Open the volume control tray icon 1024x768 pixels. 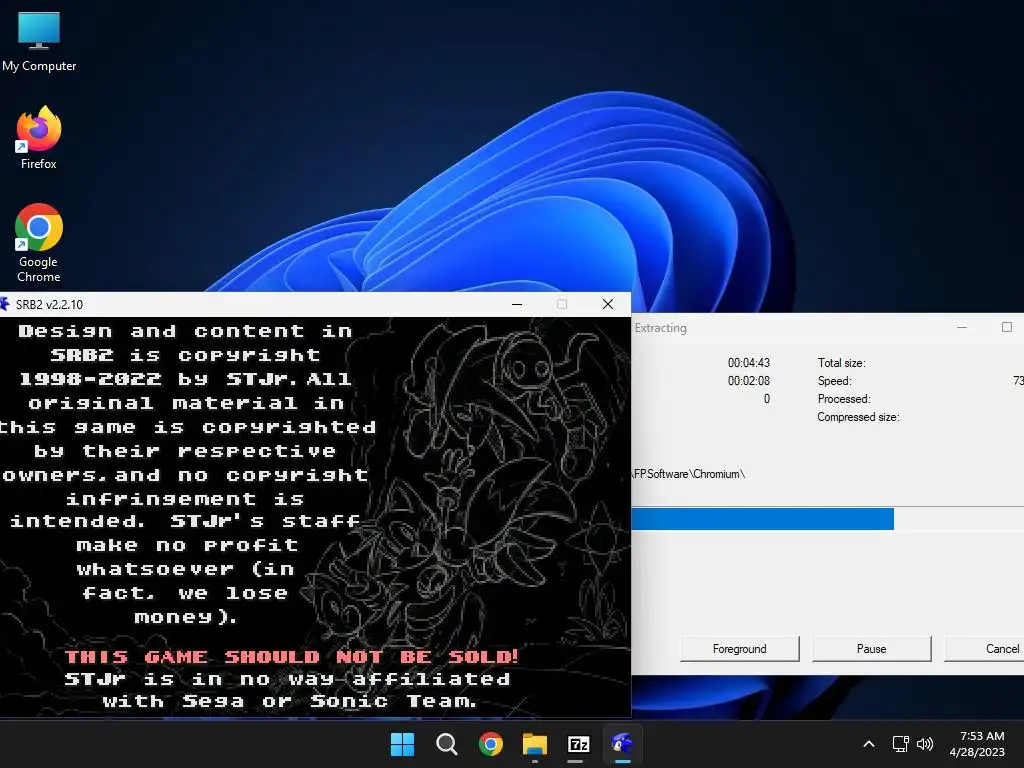coord(925,744)
